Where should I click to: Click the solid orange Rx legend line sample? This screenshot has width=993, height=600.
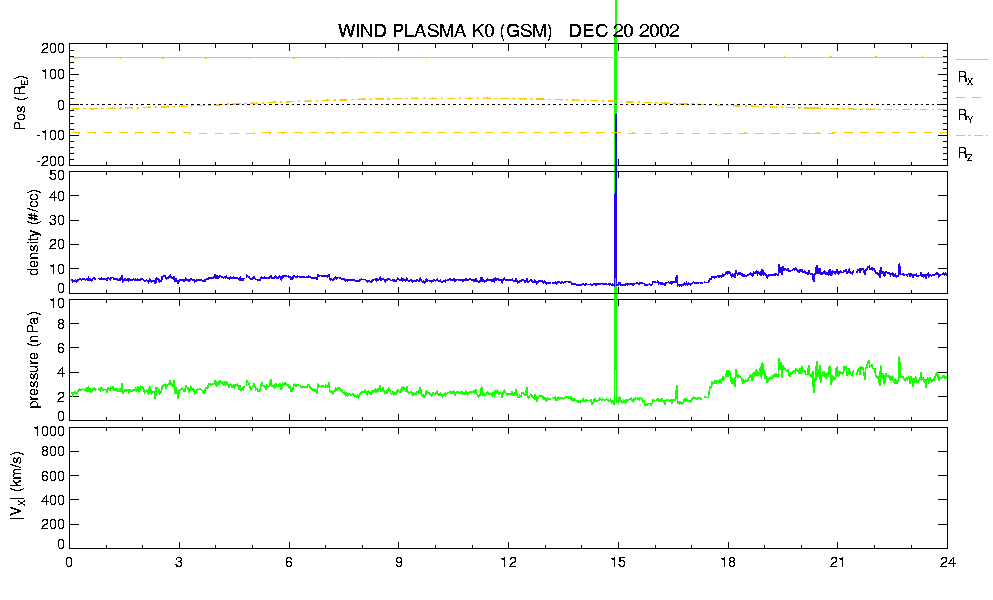[971, 60]
